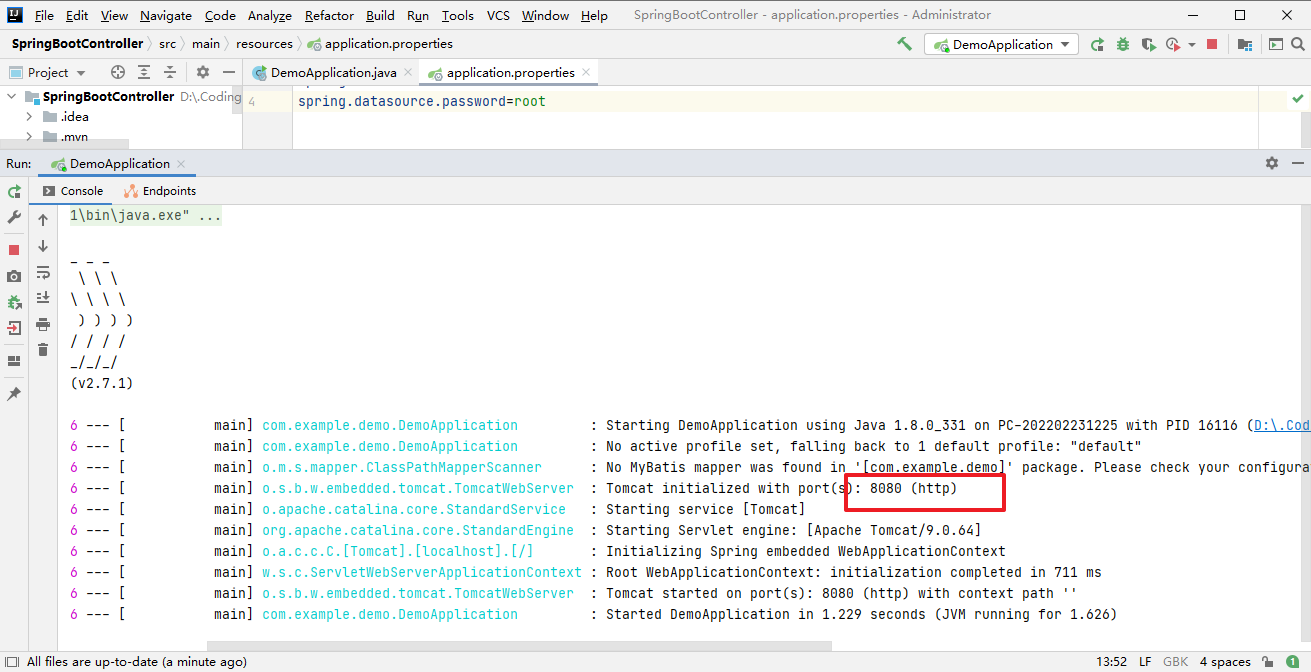Viewport: 1311px width, 672px height.
Task: Print the console output
Action: [43, 324]
